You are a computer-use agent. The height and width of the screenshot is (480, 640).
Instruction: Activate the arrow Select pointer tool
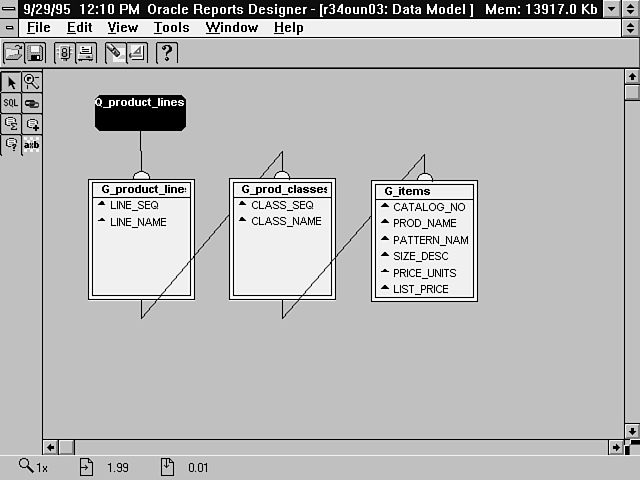[x=11, y=82]
